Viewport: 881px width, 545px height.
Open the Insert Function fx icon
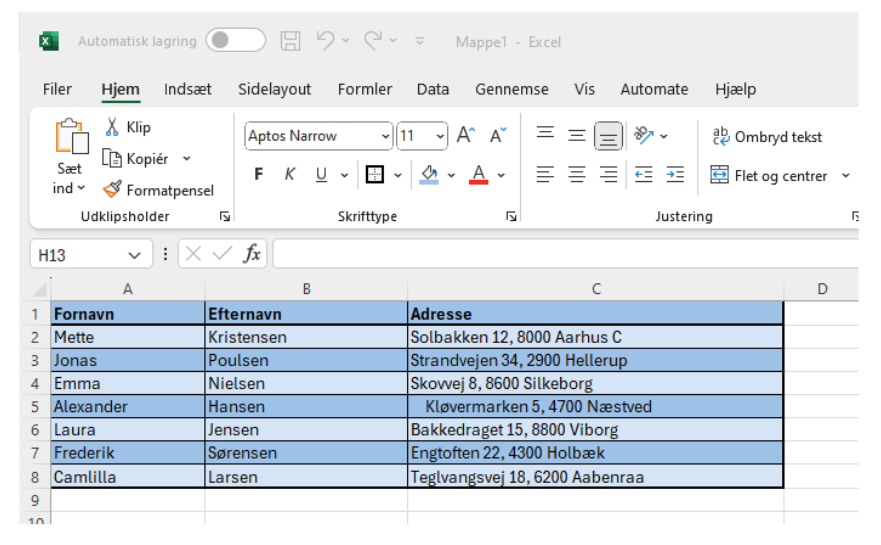[252, 254]
